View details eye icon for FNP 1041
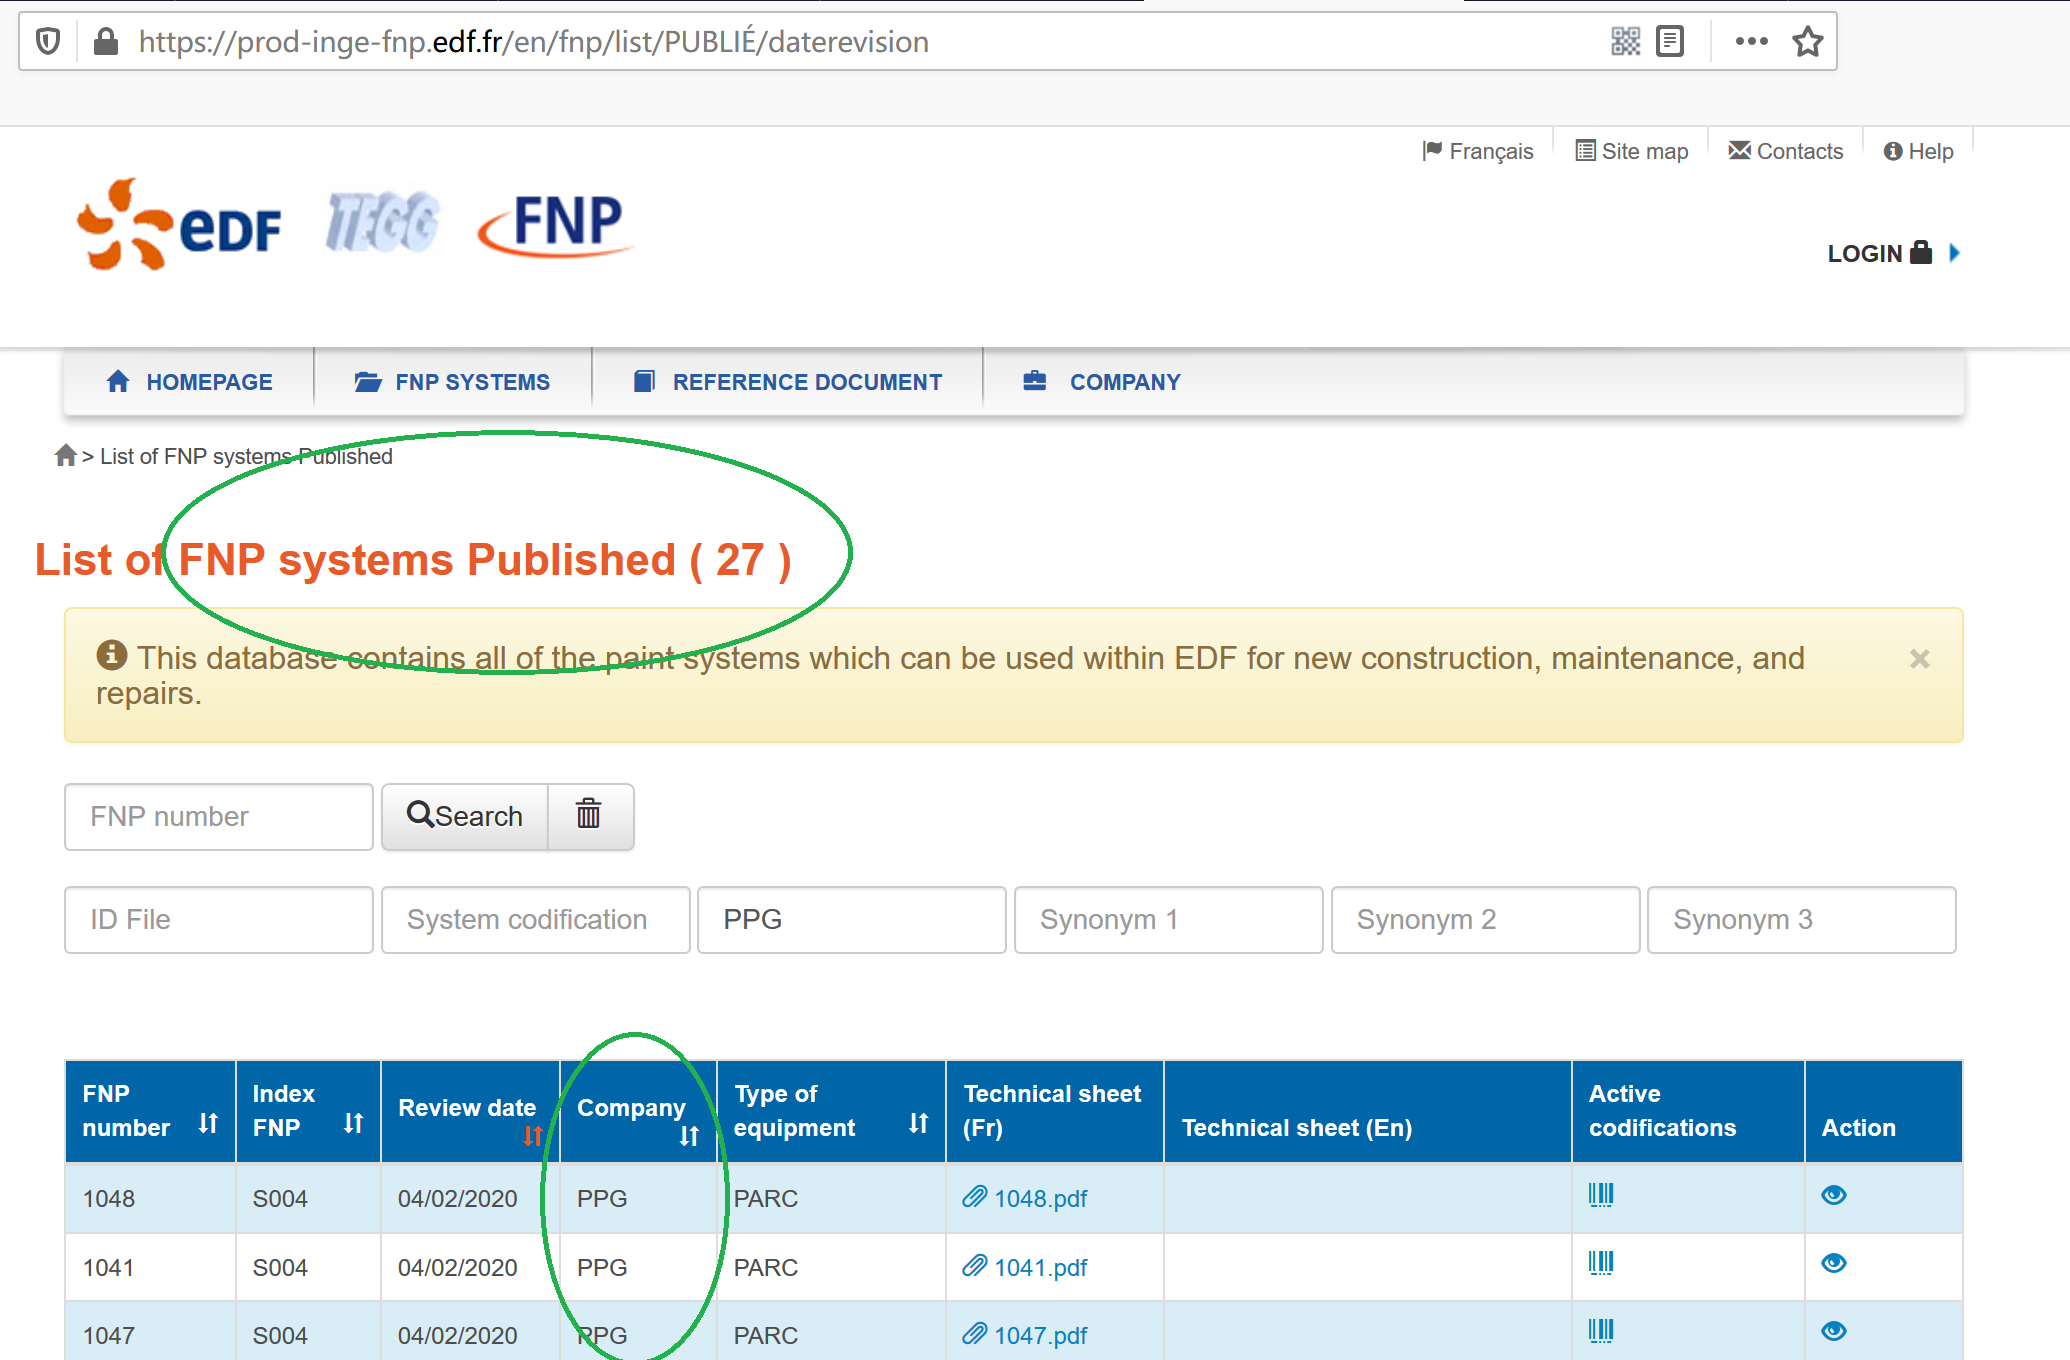2070x1360 pixels. pos(1833,1263)
